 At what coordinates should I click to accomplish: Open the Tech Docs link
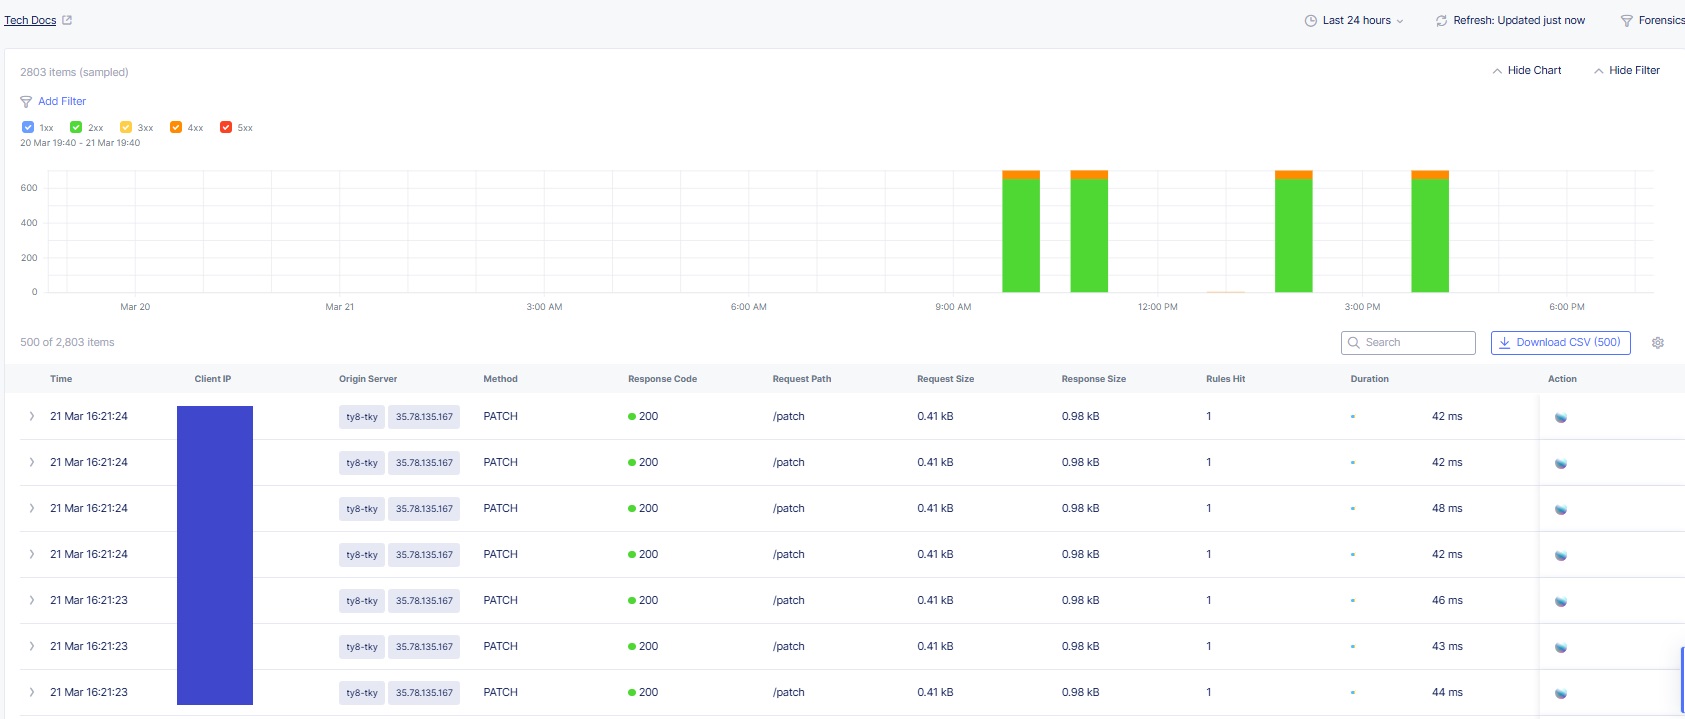click(30, 21)
